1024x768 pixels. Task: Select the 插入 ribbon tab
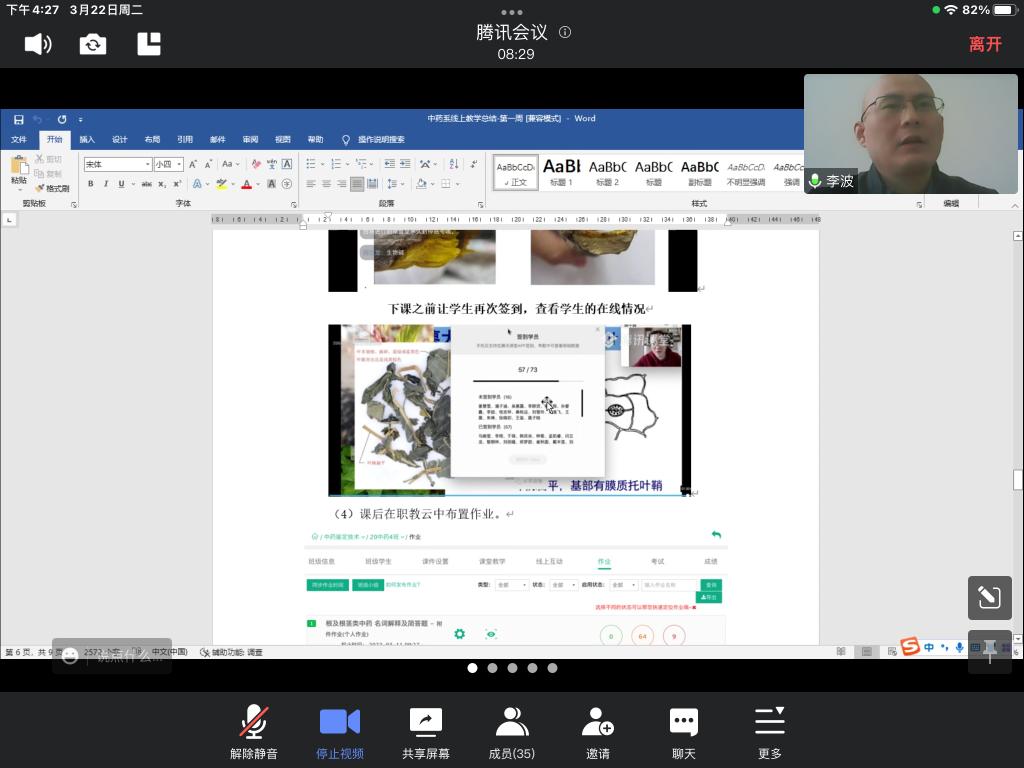[87, 140]
